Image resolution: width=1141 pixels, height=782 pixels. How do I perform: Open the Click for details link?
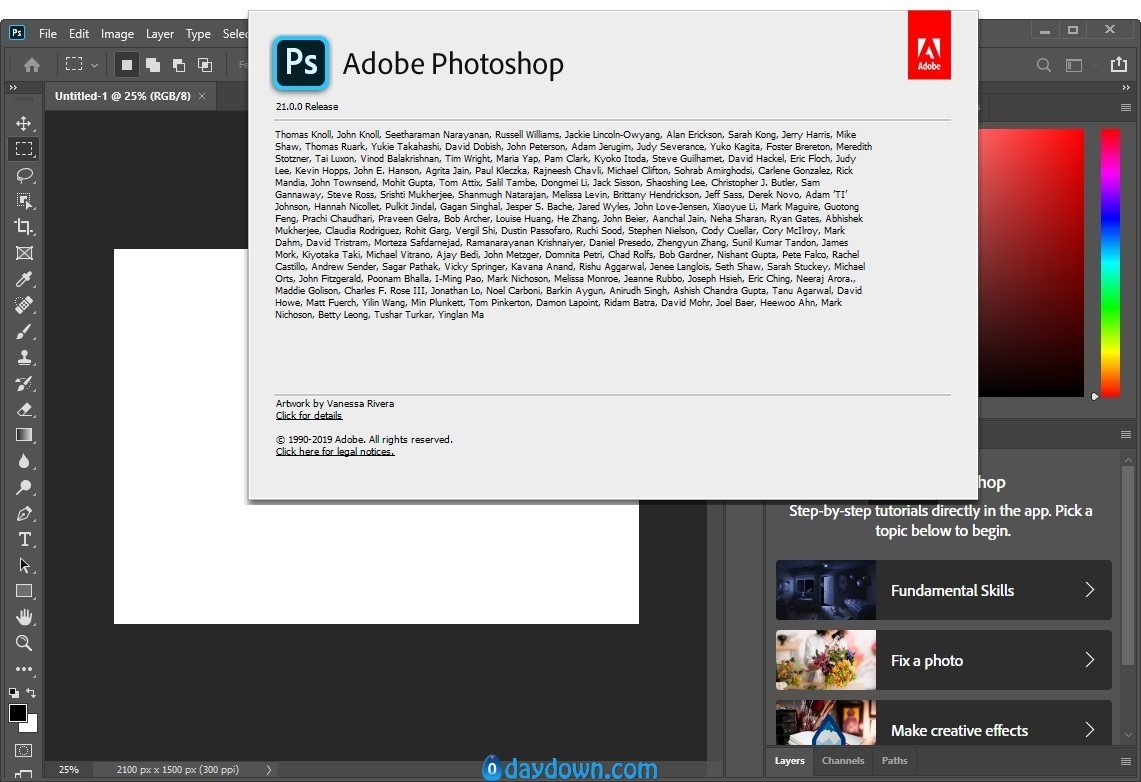(309, 415)
